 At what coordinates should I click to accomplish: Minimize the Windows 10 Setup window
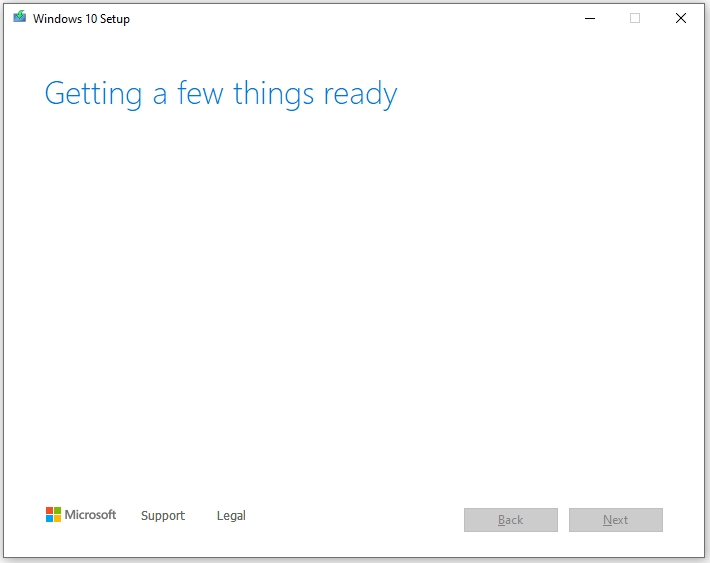[x=590, y=19]
